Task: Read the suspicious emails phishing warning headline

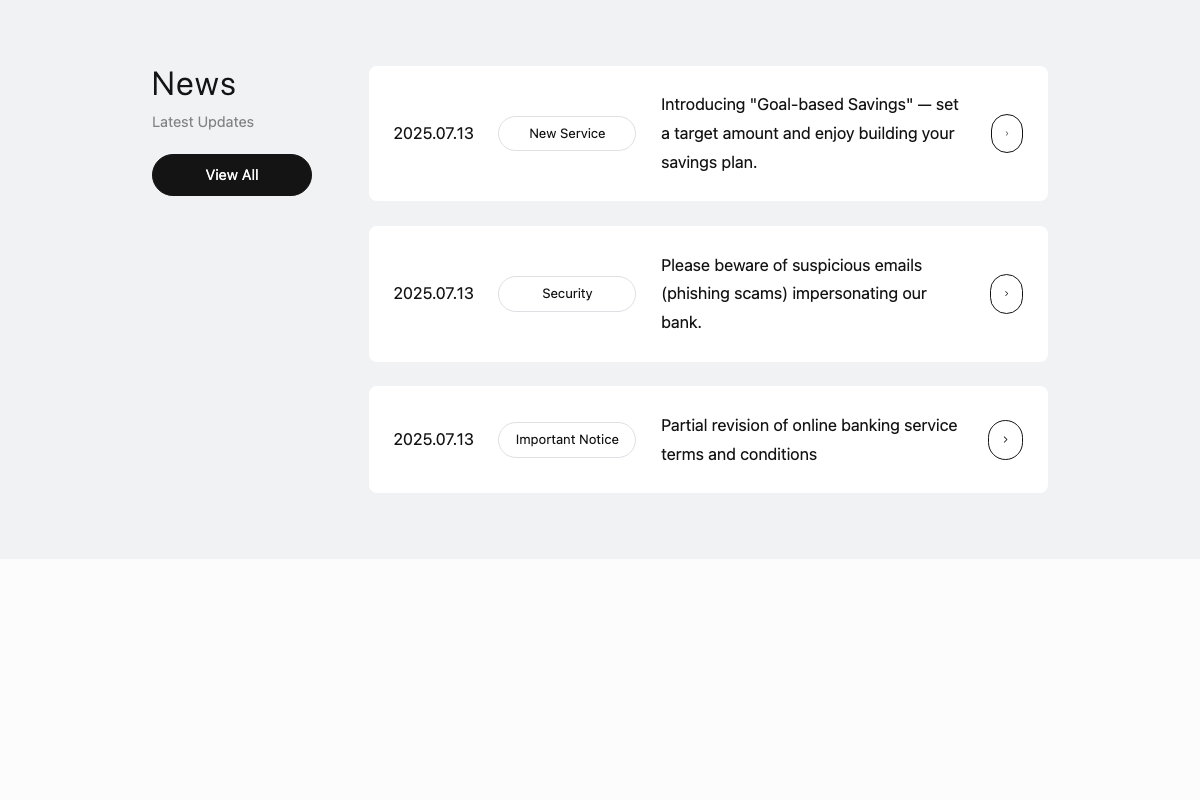Action: [793, 294]
